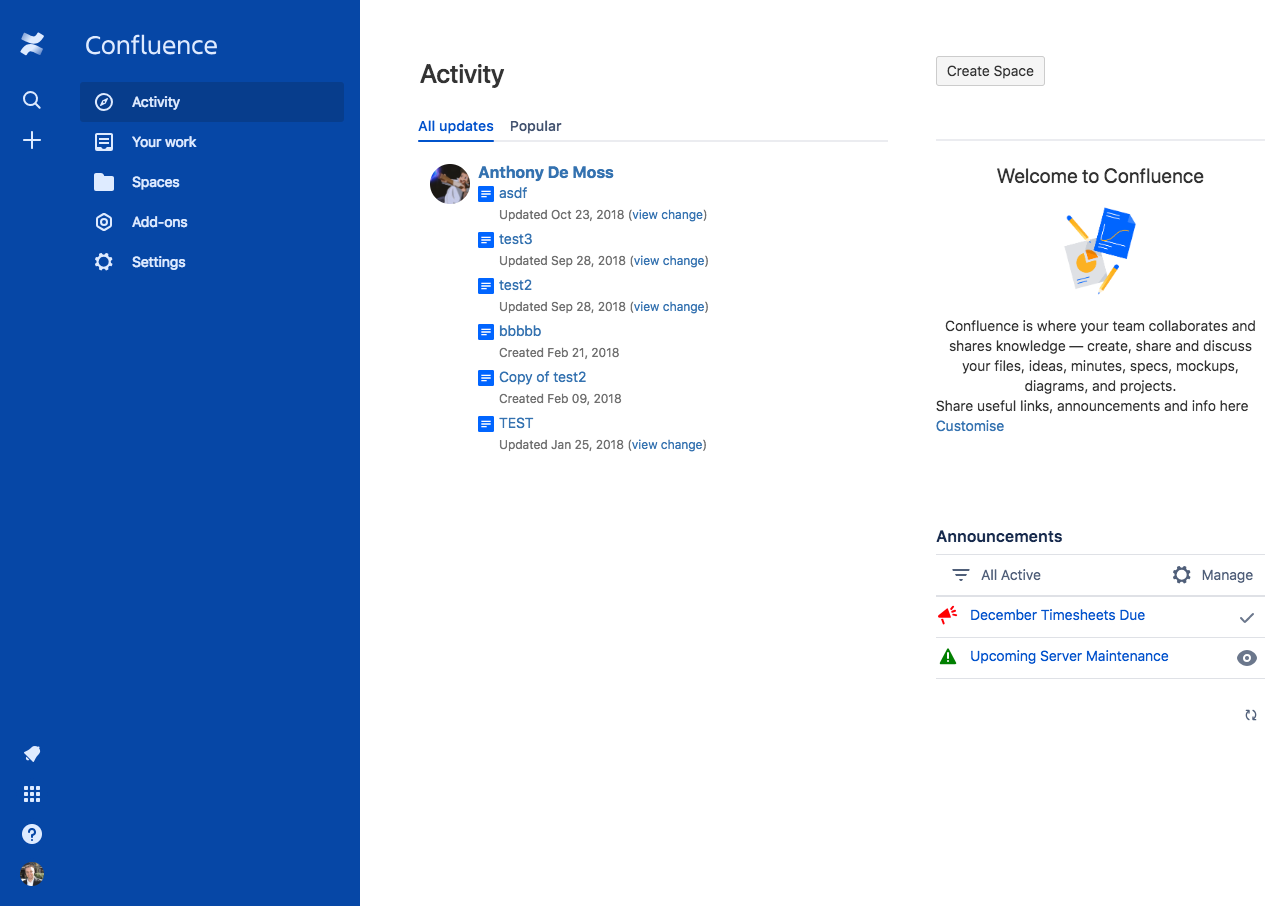Click the page icon next to asdf
This screenshot has width=1285, height=906.
click(x=486, y=194)
